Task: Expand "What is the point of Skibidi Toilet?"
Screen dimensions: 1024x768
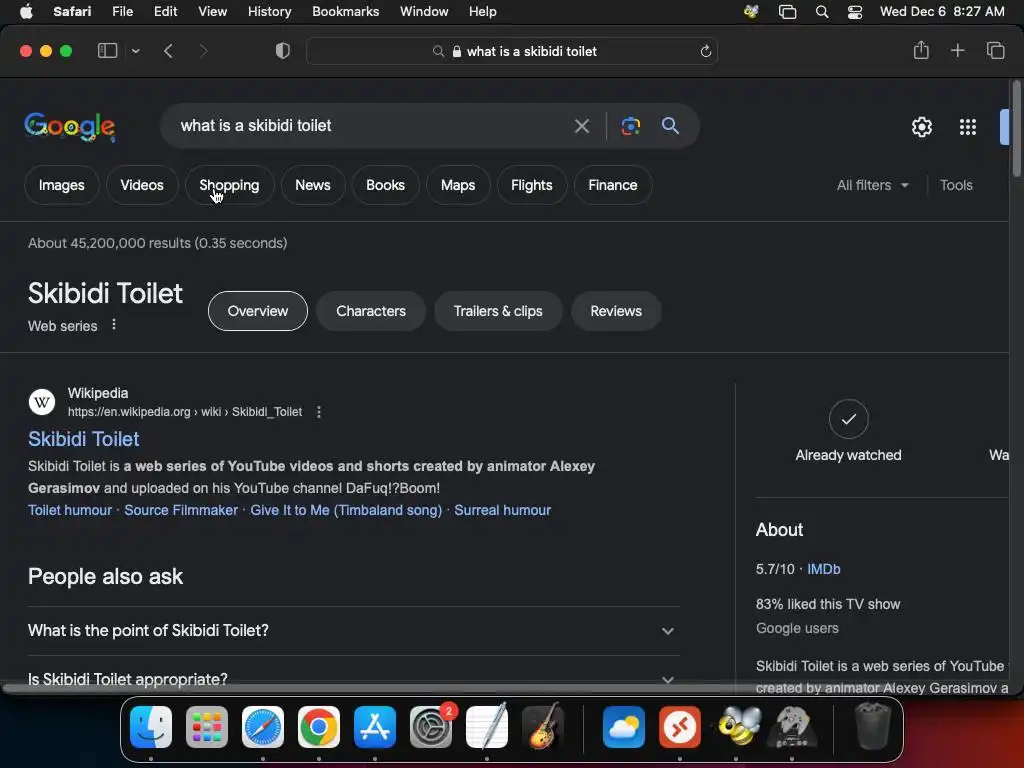Action: pyautogui.click(x=353, y=631)
